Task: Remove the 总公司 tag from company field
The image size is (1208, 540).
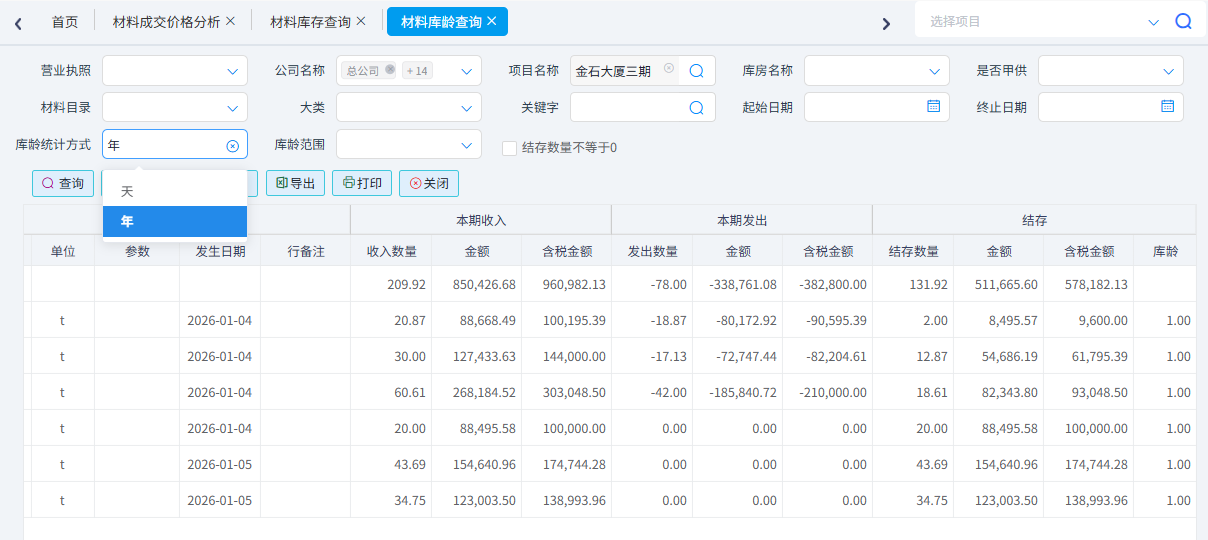Action: 390,70
